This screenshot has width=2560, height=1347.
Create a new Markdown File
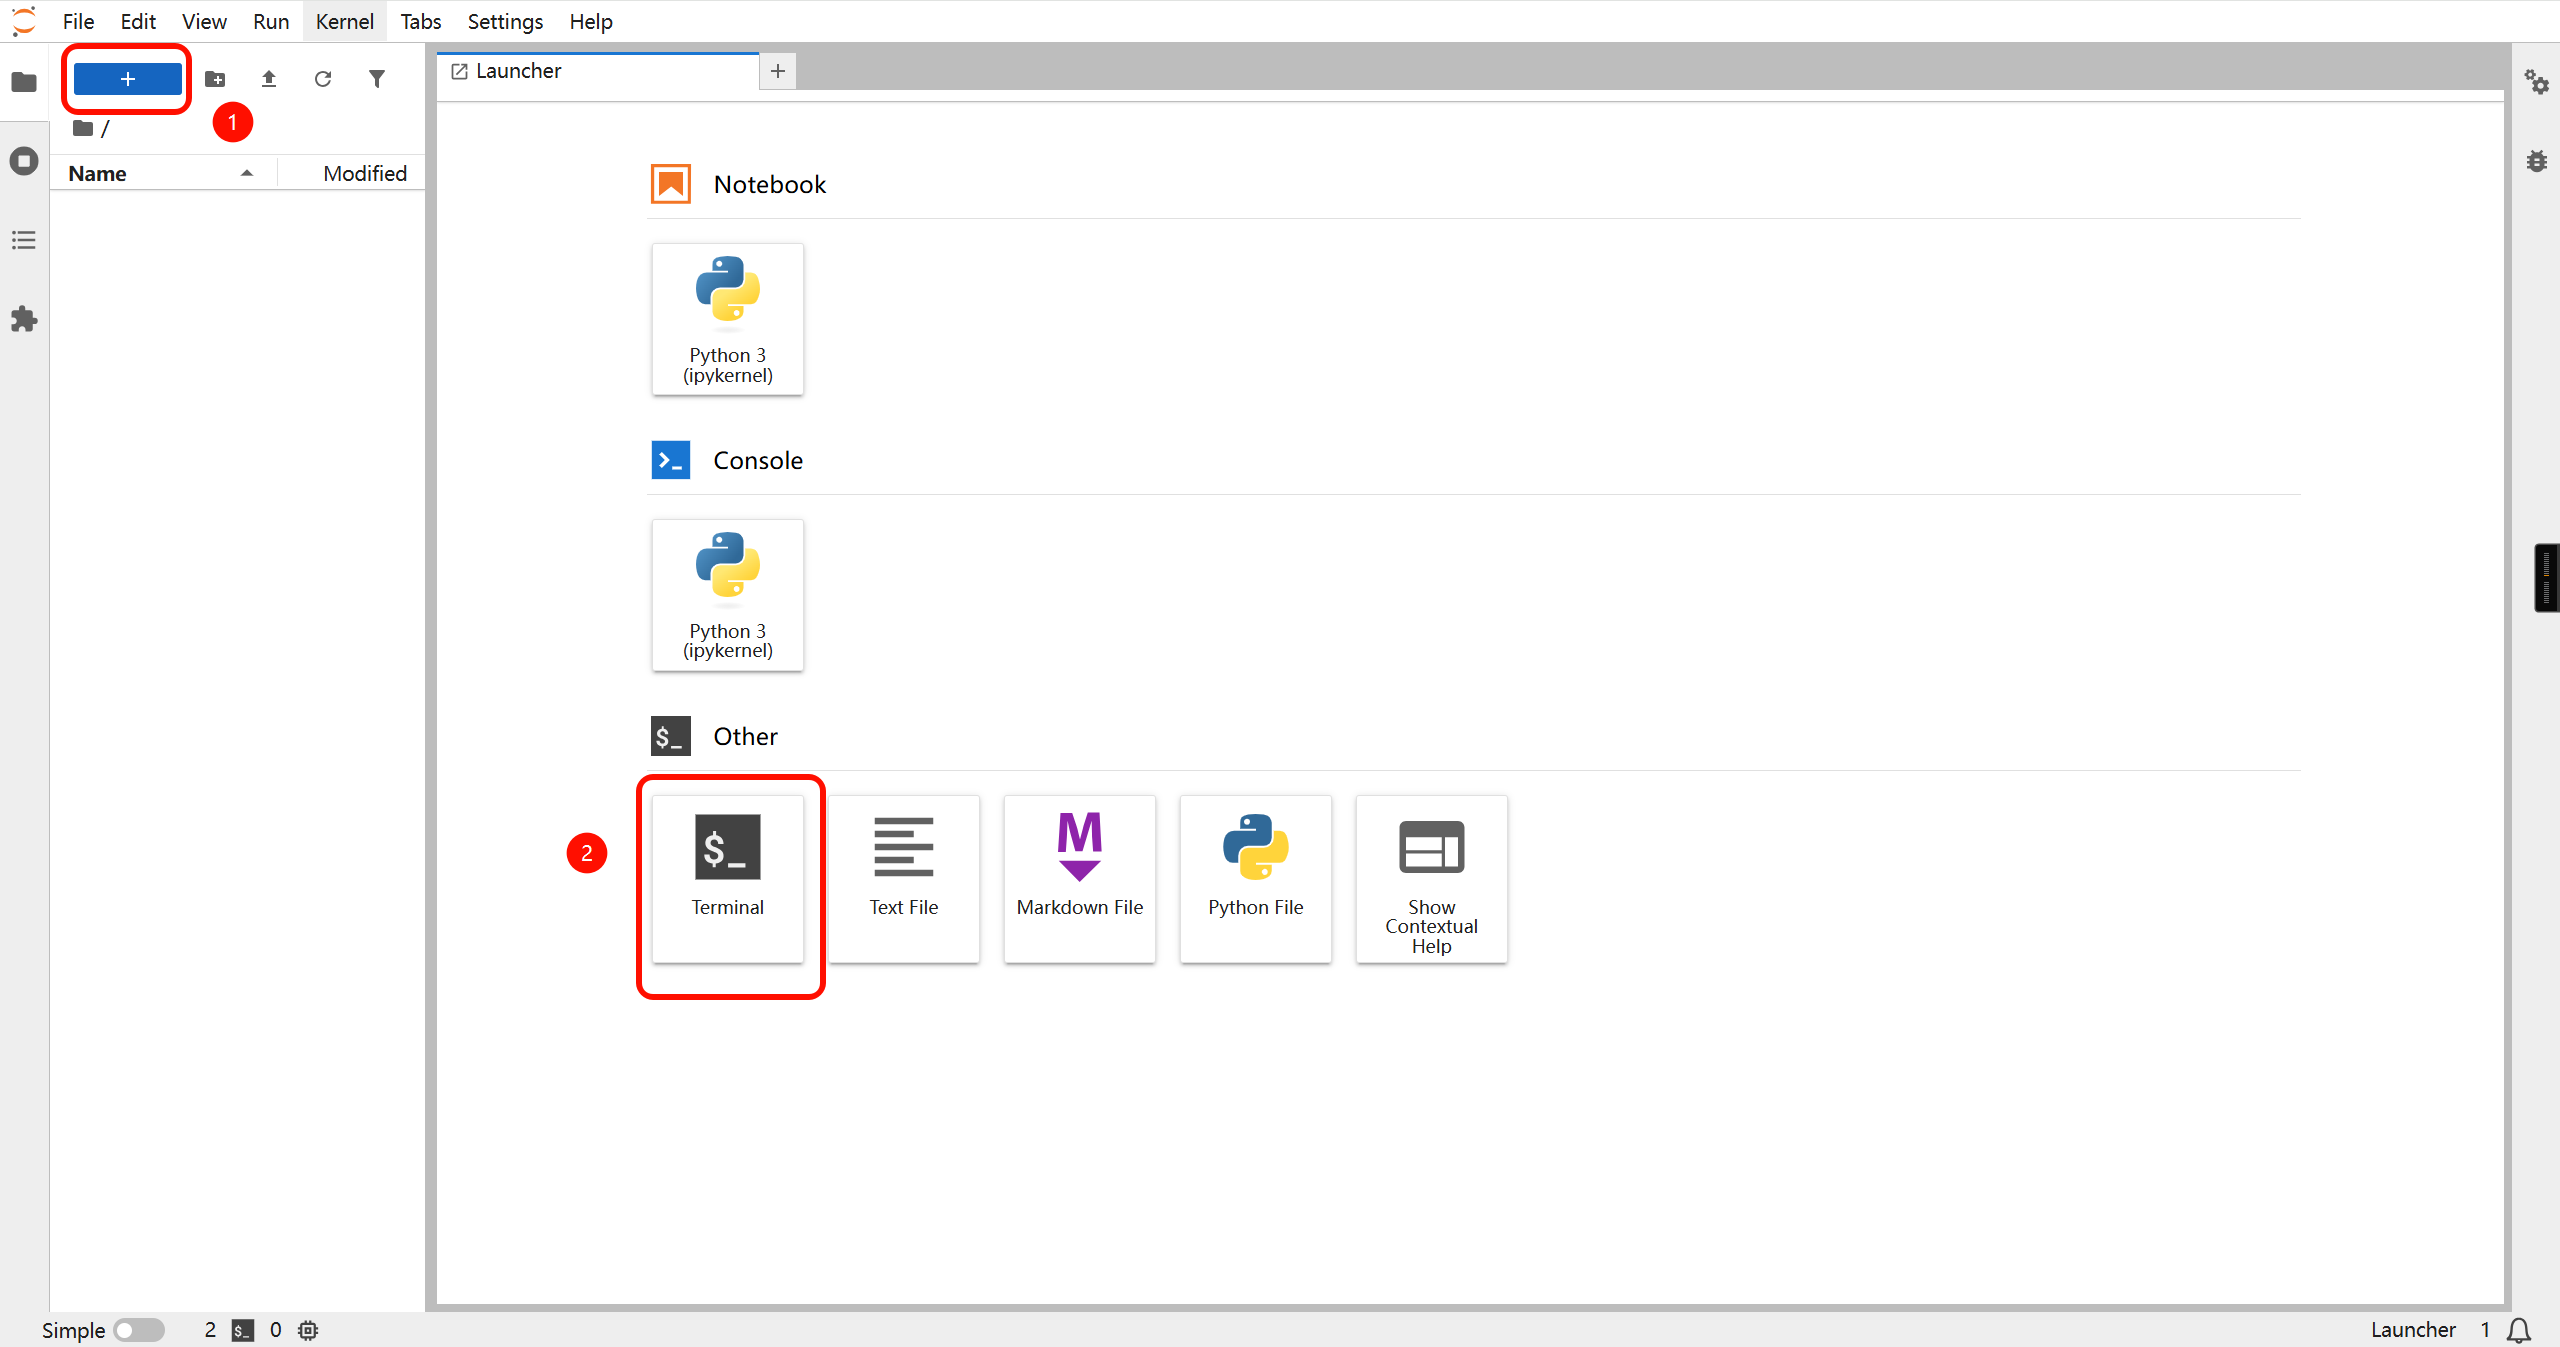point(1079,878)
